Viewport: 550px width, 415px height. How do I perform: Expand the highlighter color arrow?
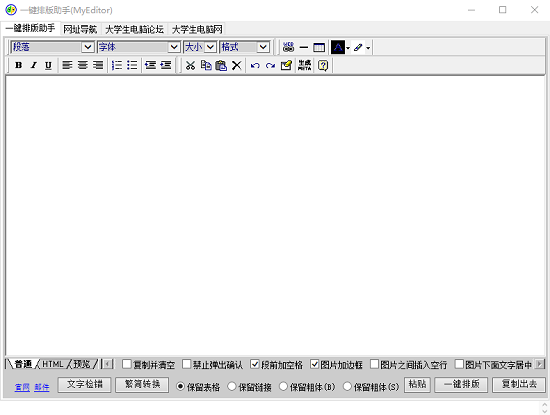click(x=368, y=48)
